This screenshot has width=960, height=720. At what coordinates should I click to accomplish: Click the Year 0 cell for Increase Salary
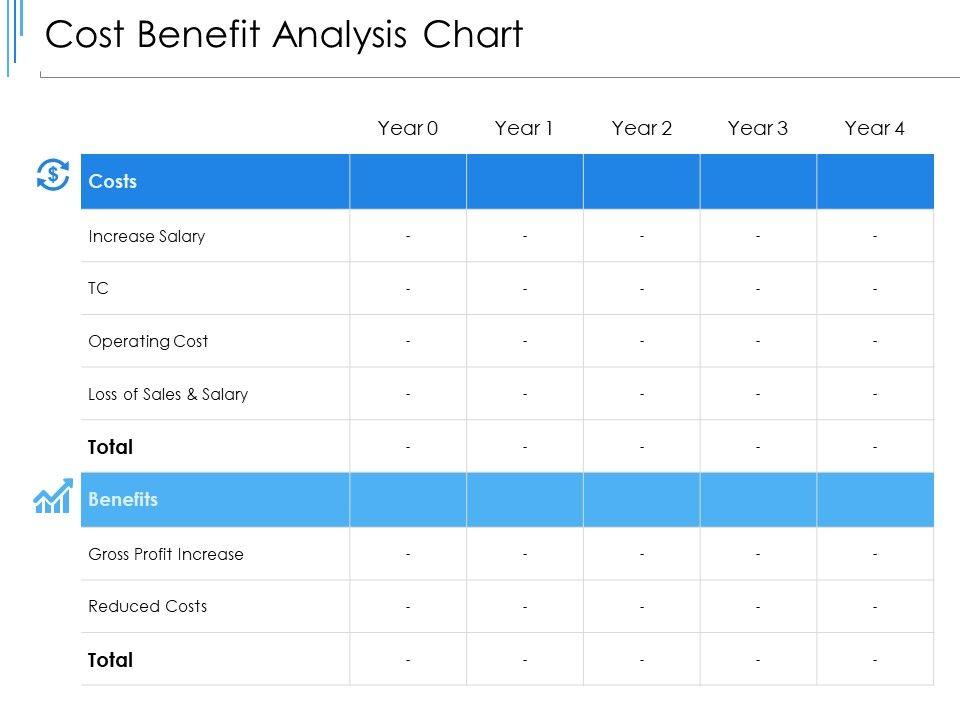click(408, 237)
